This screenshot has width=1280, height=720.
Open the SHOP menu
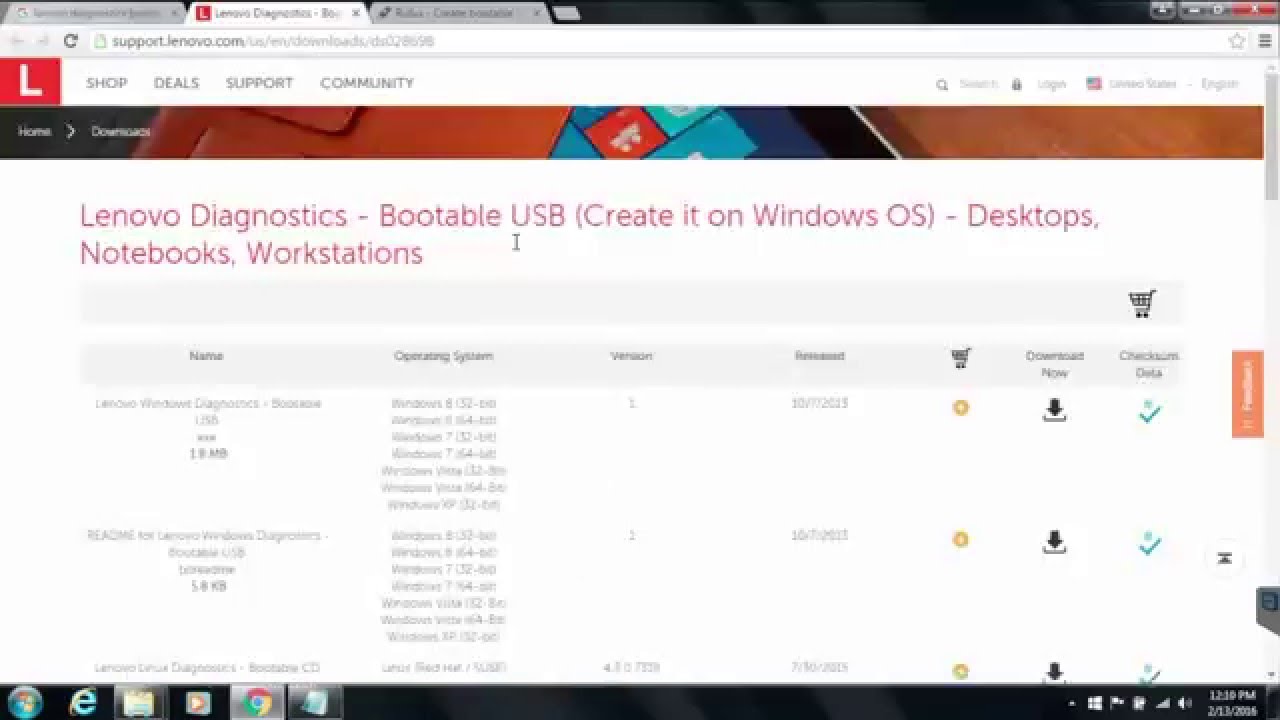(x=106, y=83)
